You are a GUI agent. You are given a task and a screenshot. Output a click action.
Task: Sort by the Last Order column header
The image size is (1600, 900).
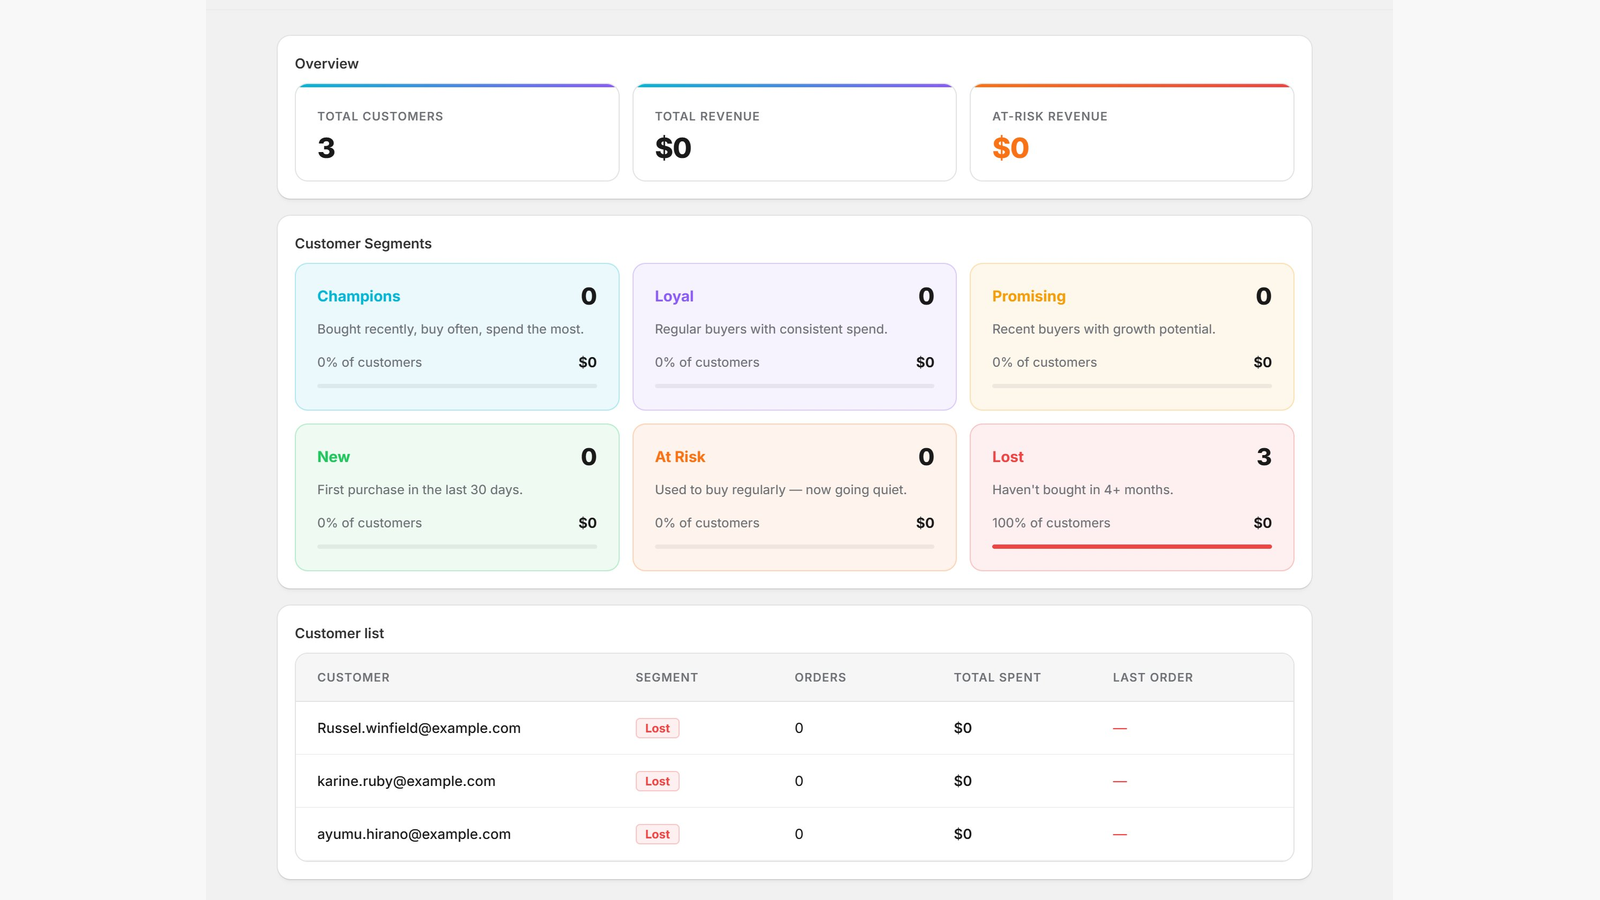point(1152,678)
